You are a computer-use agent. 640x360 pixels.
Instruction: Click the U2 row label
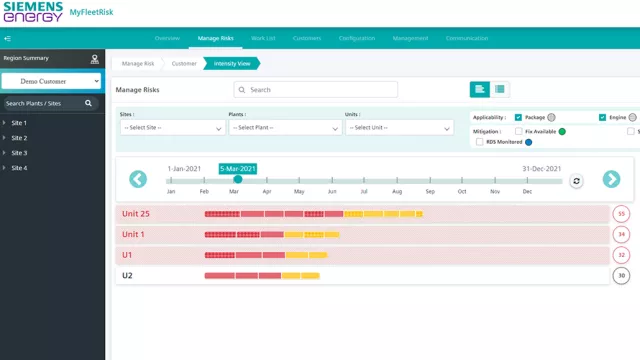[x=127, y=276]
